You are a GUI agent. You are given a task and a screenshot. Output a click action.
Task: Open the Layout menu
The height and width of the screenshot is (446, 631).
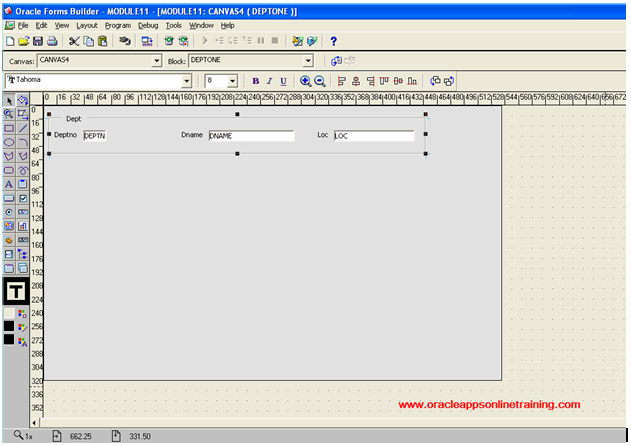pos(87,24)
